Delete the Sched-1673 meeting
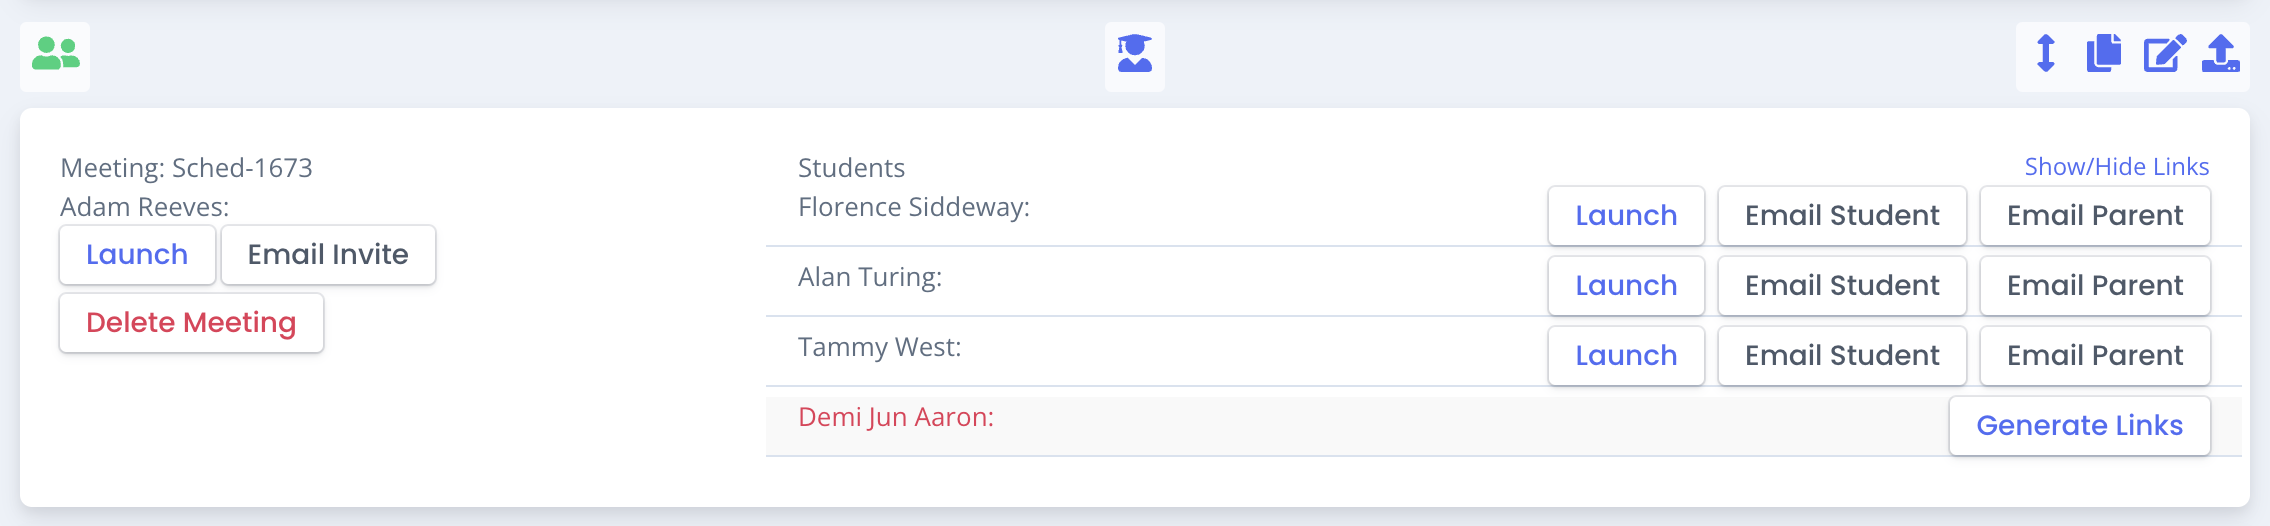The width and height of the screenshot is (2270, 526). coord(191,323)
